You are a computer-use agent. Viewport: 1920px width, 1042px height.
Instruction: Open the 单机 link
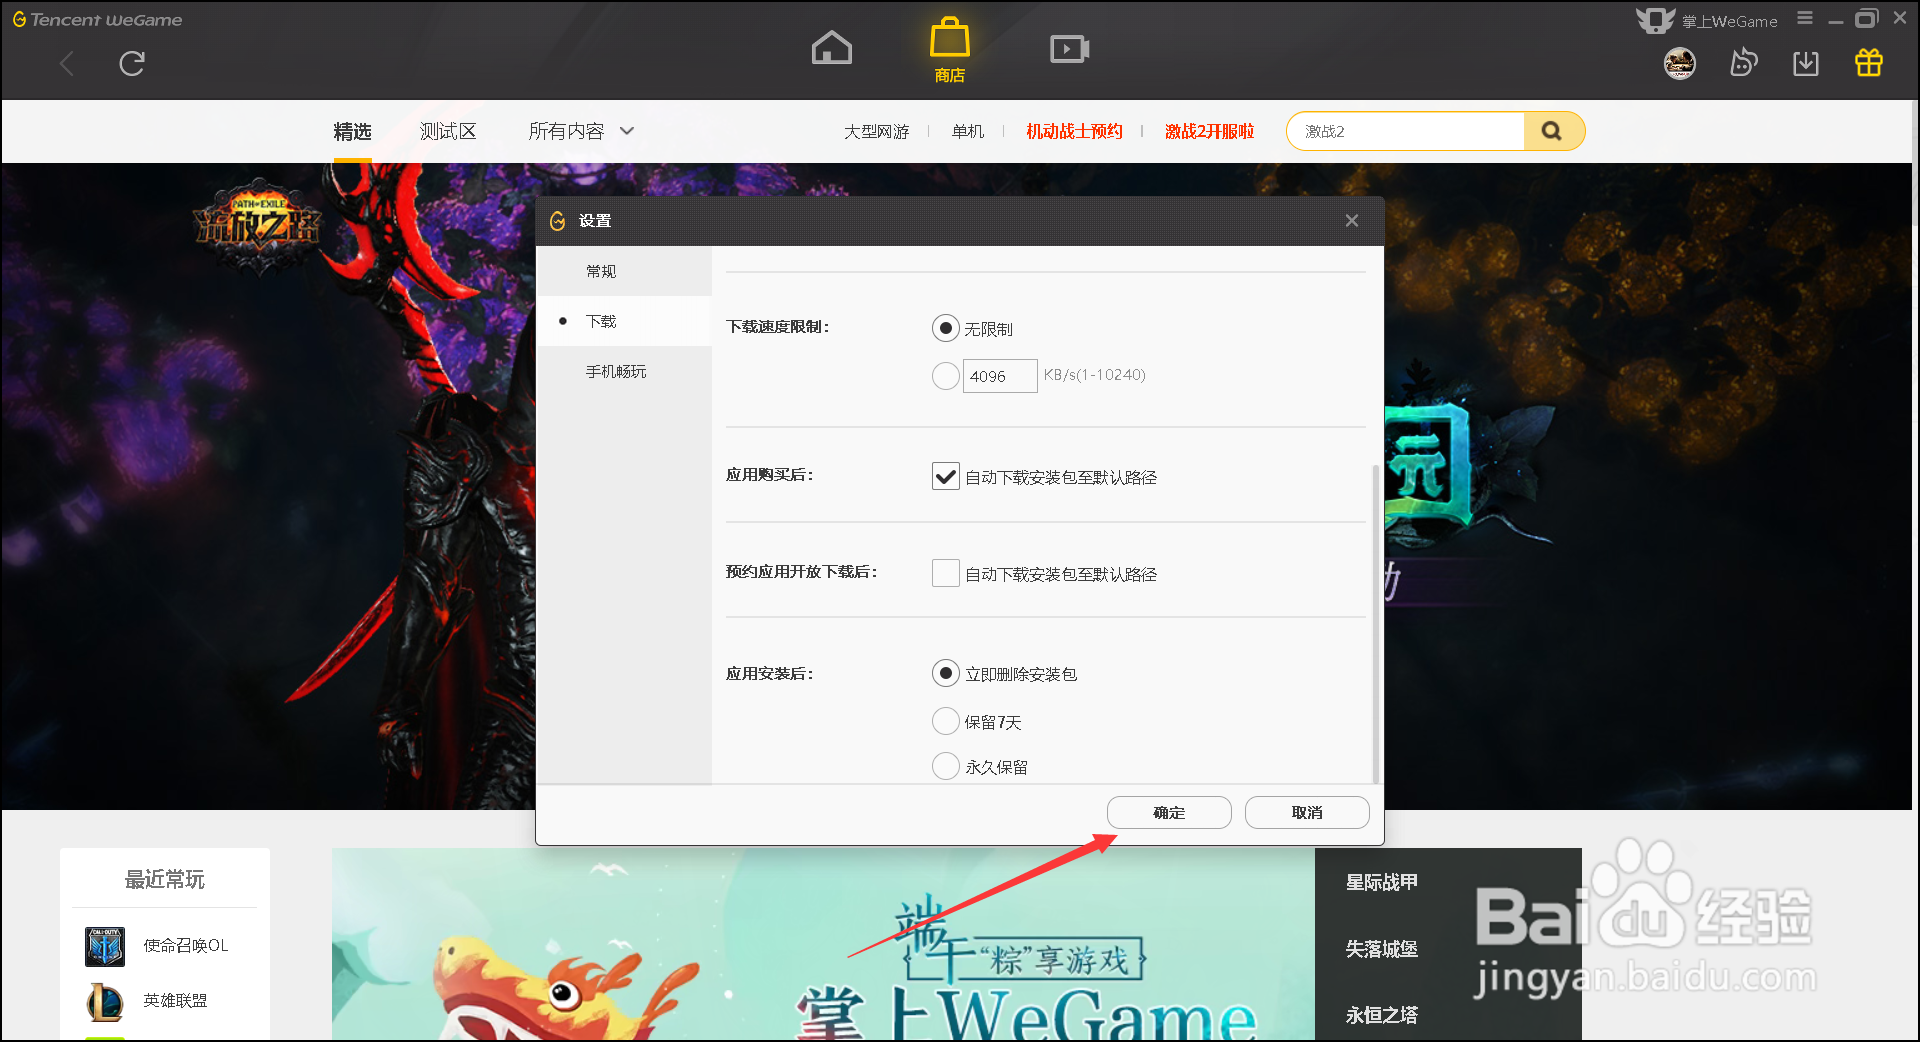coord(968,131)
